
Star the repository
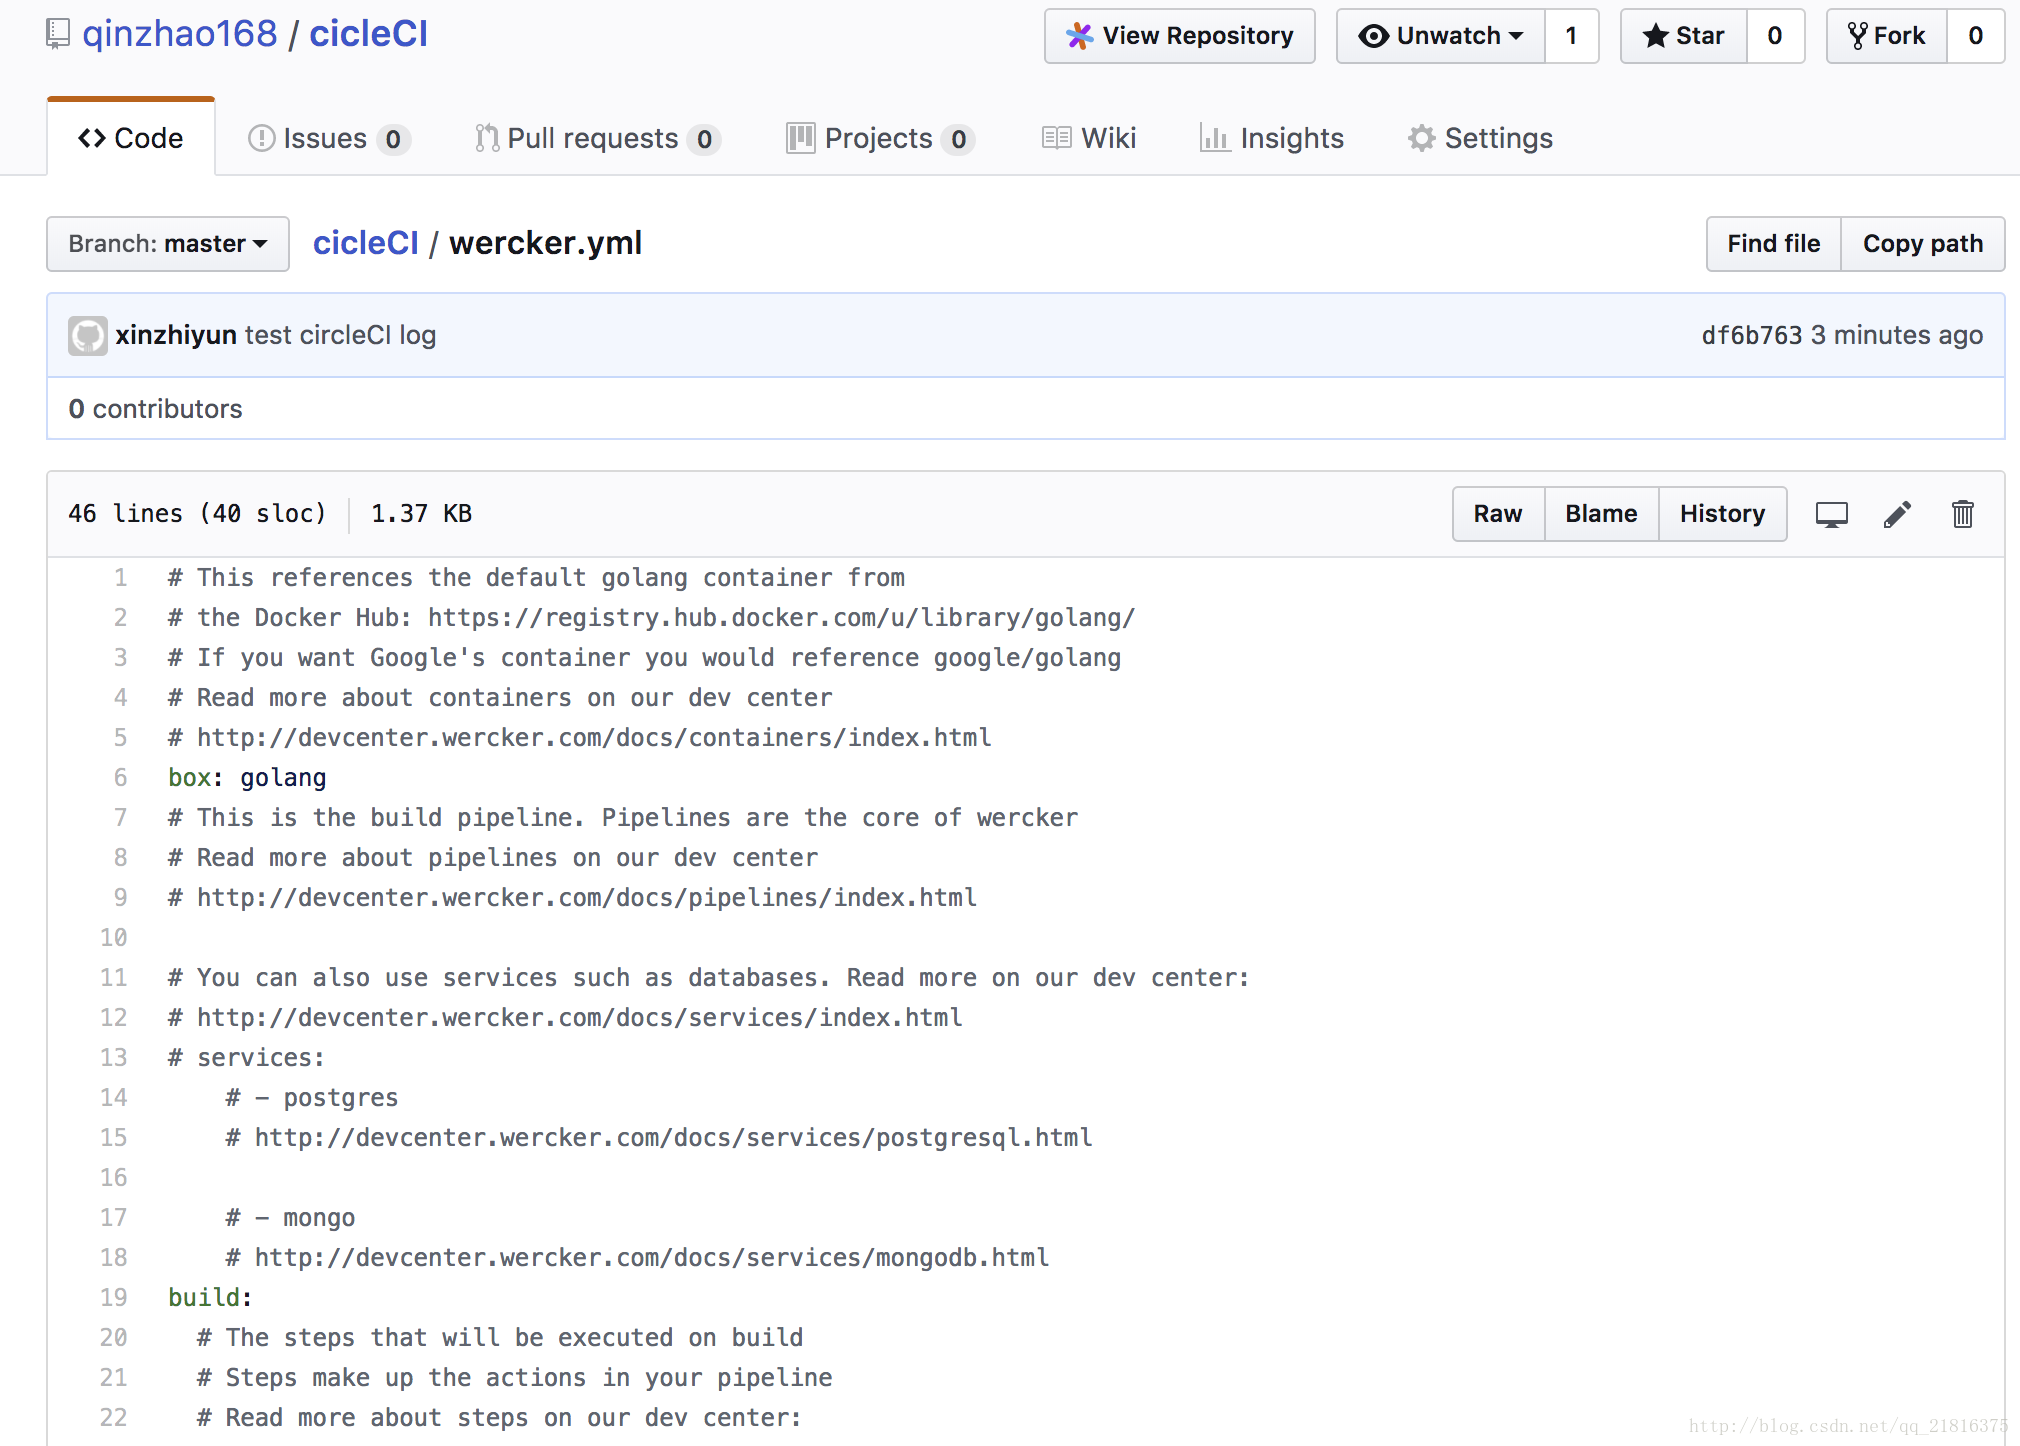pos(1684,36)
